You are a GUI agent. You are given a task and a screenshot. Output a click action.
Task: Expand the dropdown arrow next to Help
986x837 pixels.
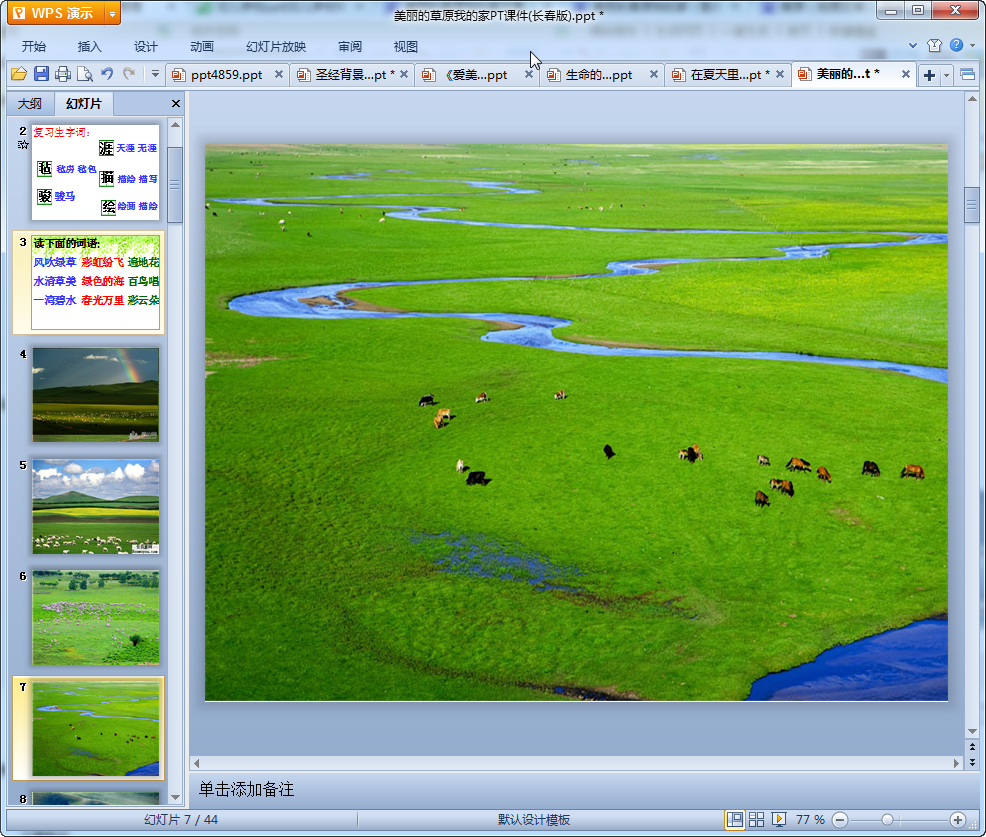click(x=973, y=45)
